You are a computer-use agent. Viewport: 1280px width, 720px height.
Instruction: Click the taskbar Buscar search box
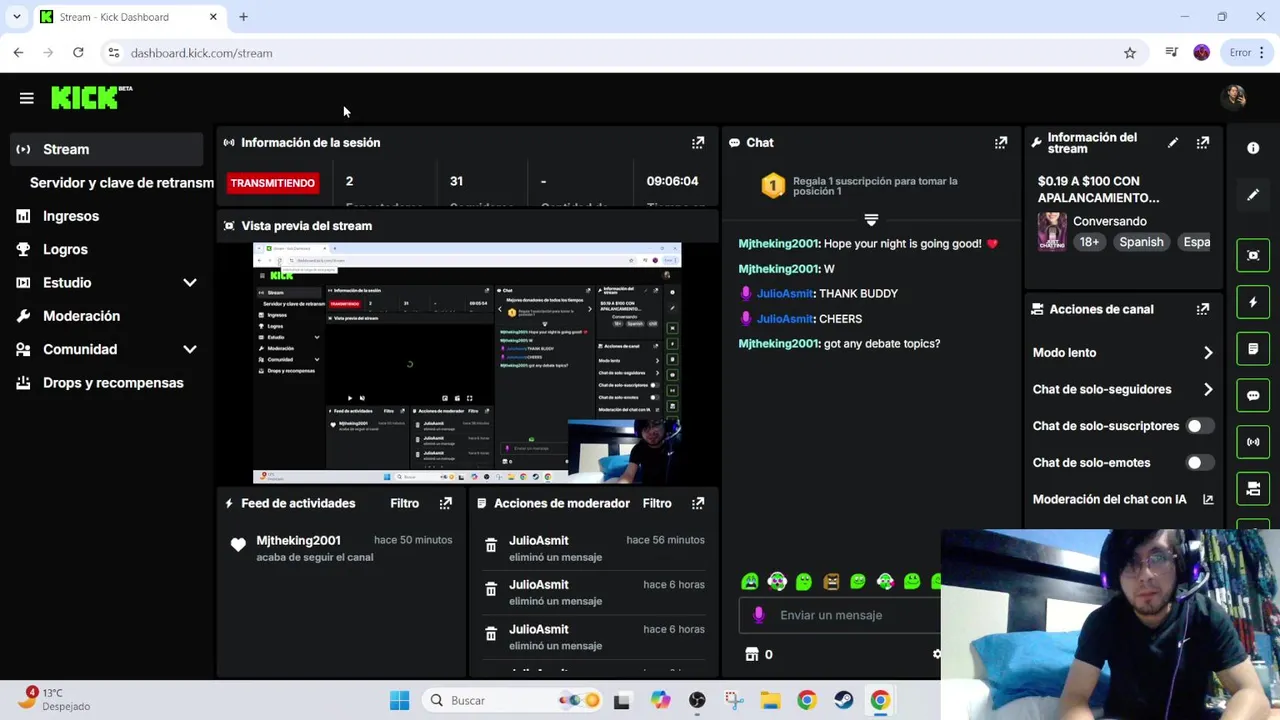click(x=513, y=700)
